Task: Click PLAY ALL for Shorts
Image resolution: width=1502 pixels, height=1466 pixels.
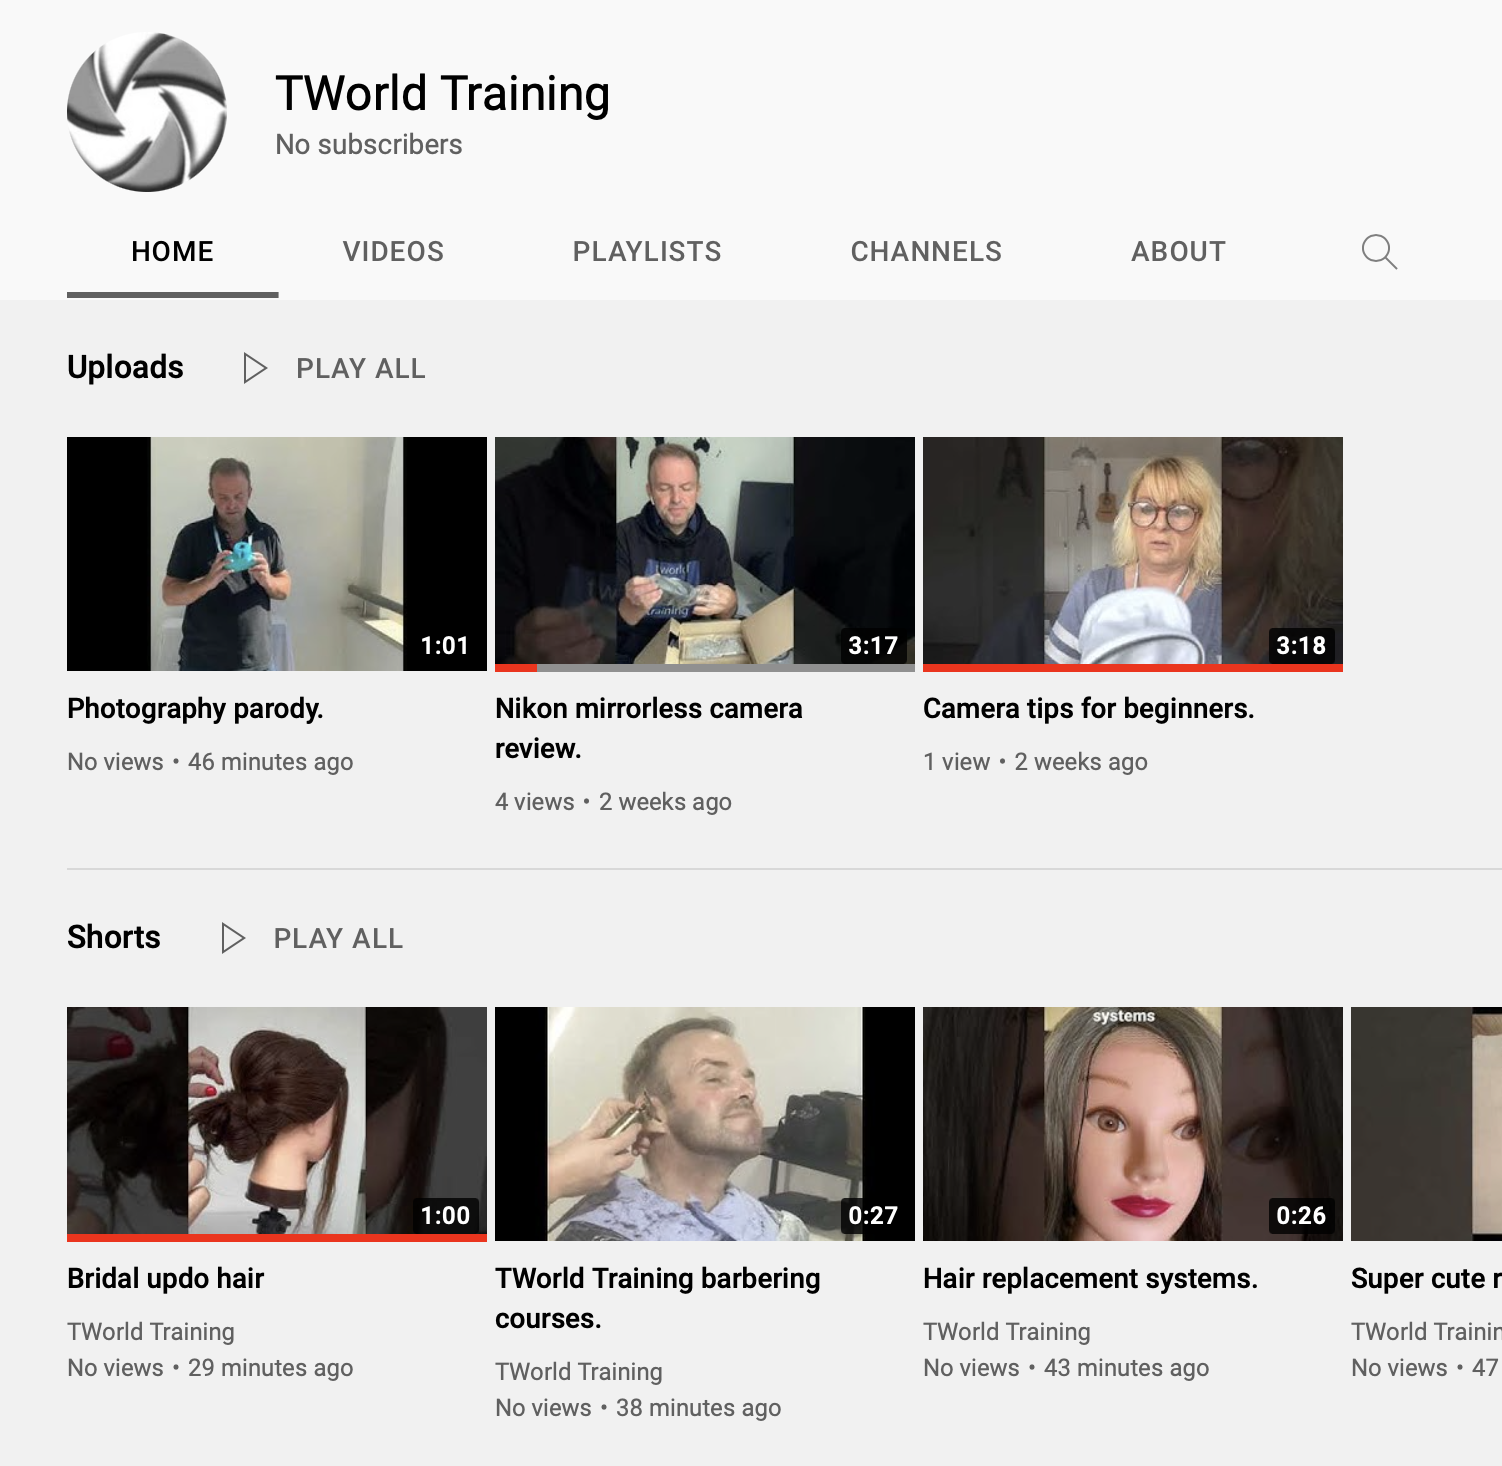Action: point(339,939)
